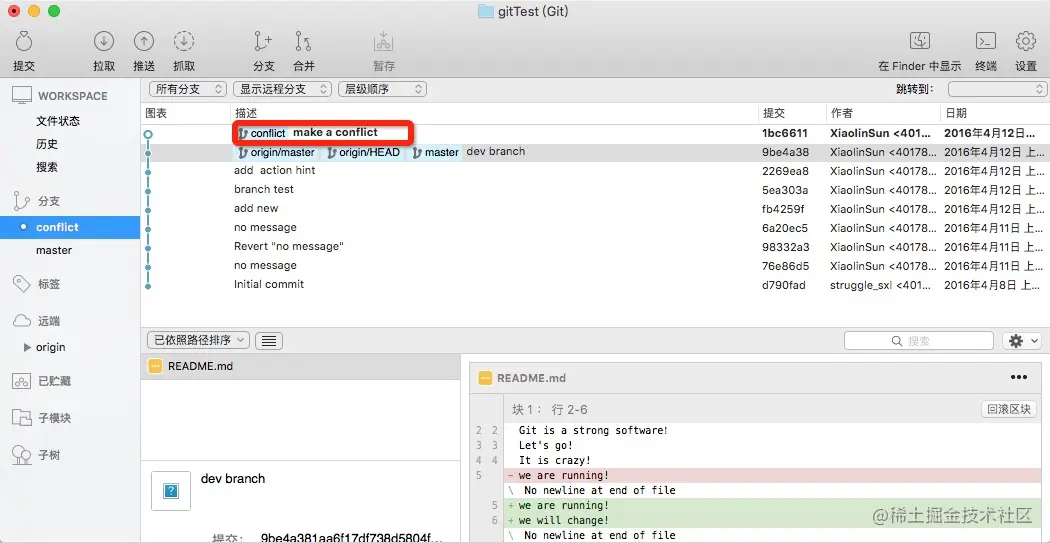1050x543 pixels.
Task: Expand the origin remote tree item
Action: coord(27,347)
